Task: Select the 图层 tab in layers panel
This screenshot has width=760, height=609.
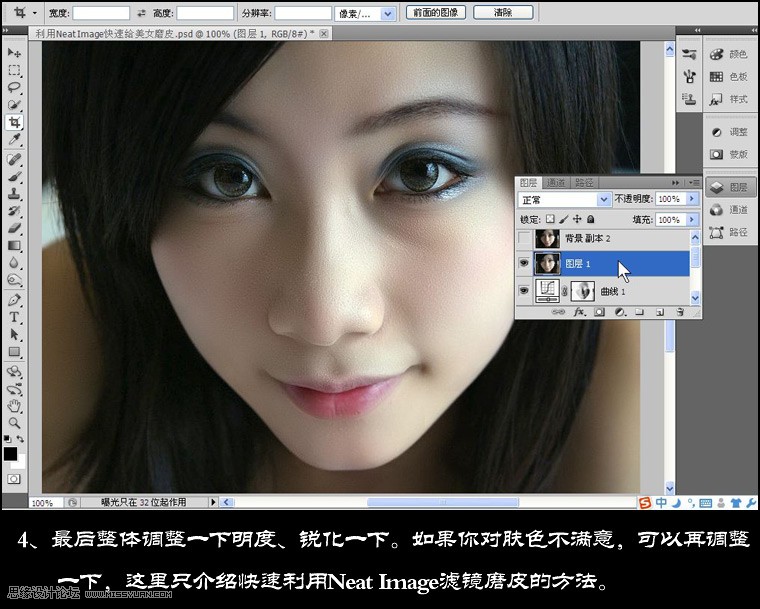Action: [528, 183]
